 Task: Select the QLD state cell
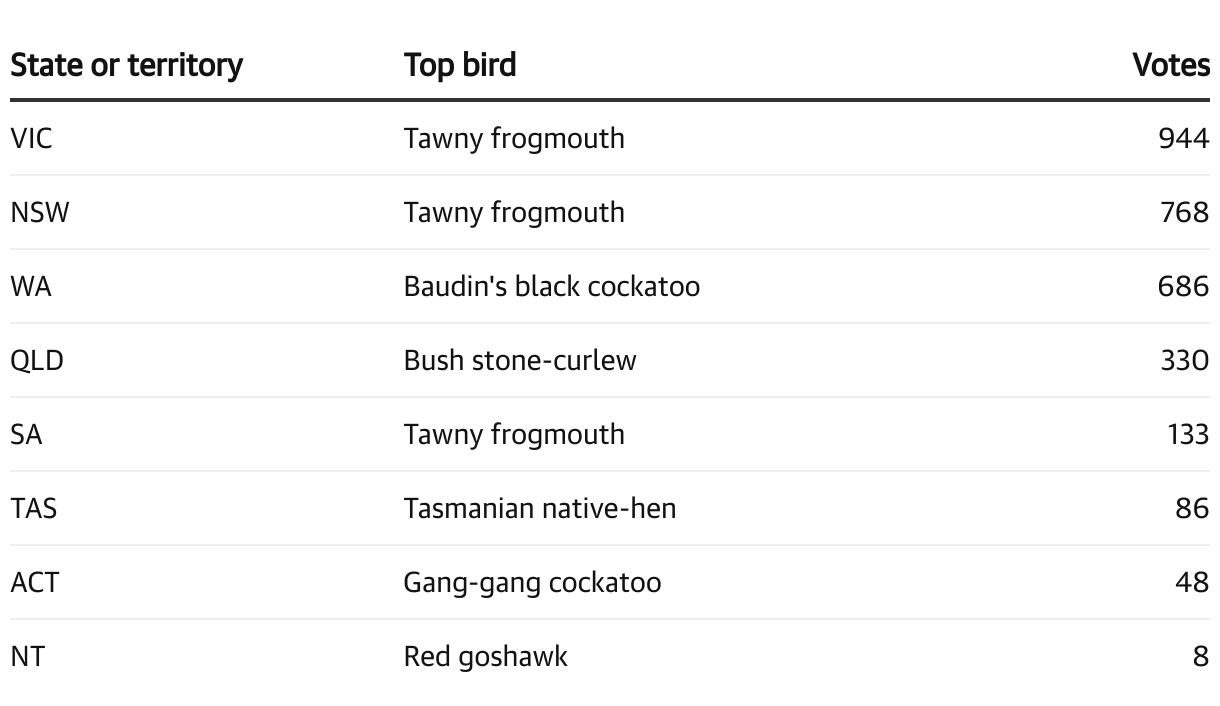(37, 360)
